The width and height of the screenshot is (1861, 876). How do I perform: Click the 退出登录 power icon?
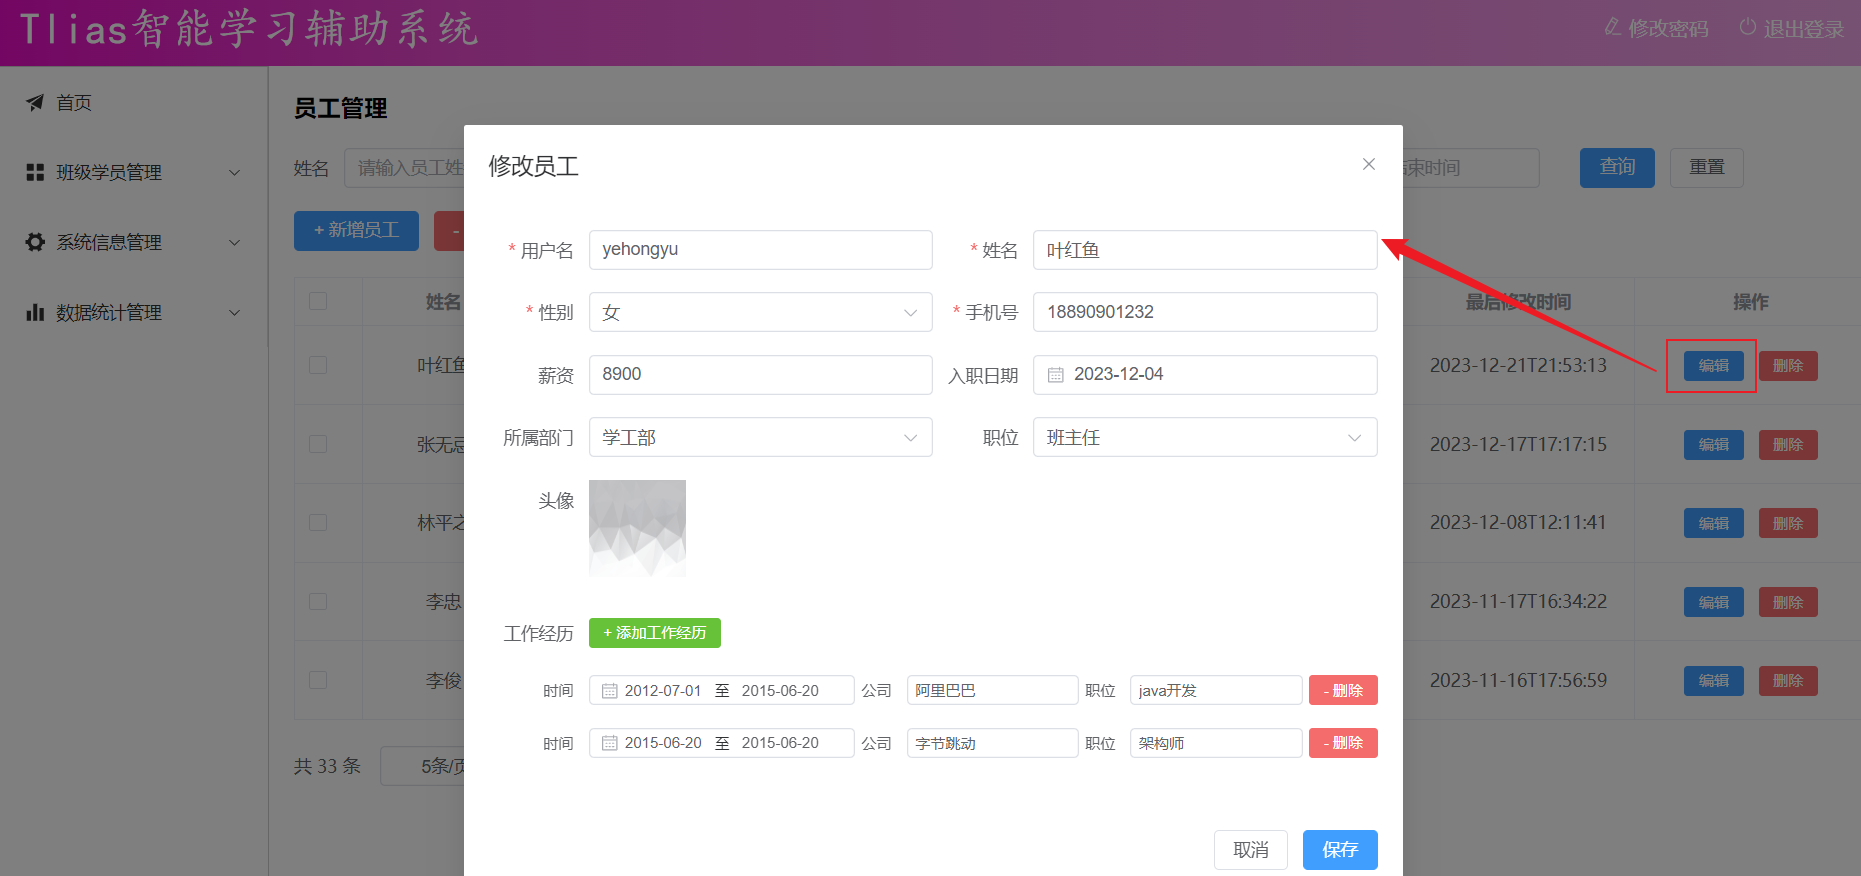pos(1747,27)
